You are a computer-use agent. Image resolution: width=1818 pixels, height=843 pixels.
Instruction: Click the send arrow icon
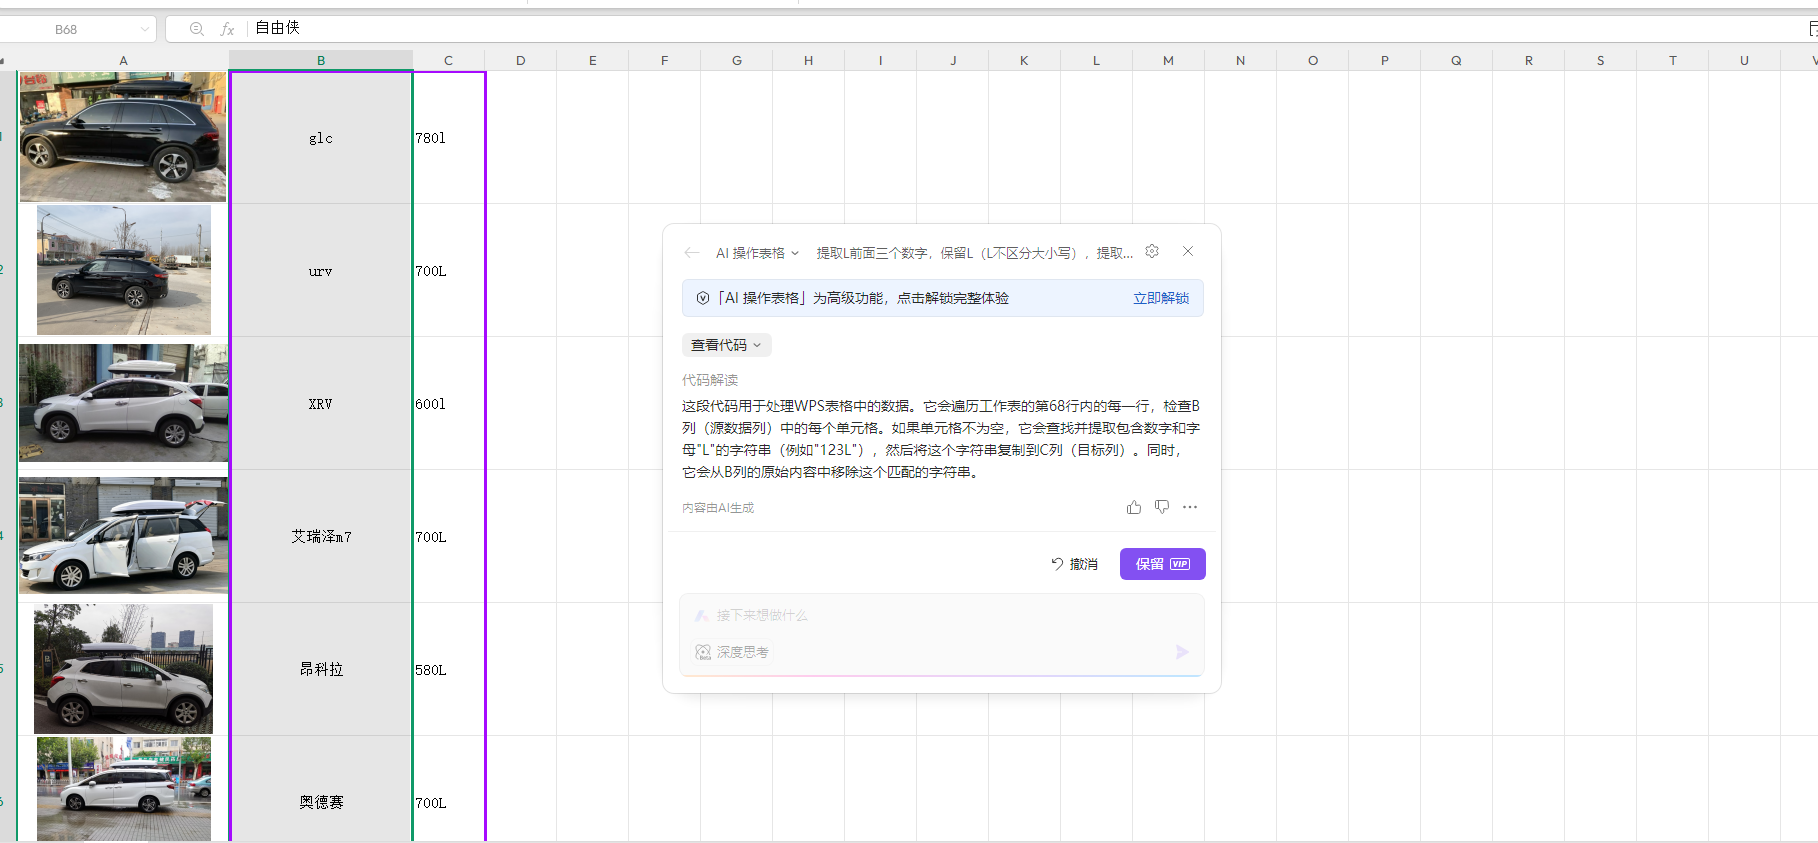pyautogui.click(x=1182, y=652)
